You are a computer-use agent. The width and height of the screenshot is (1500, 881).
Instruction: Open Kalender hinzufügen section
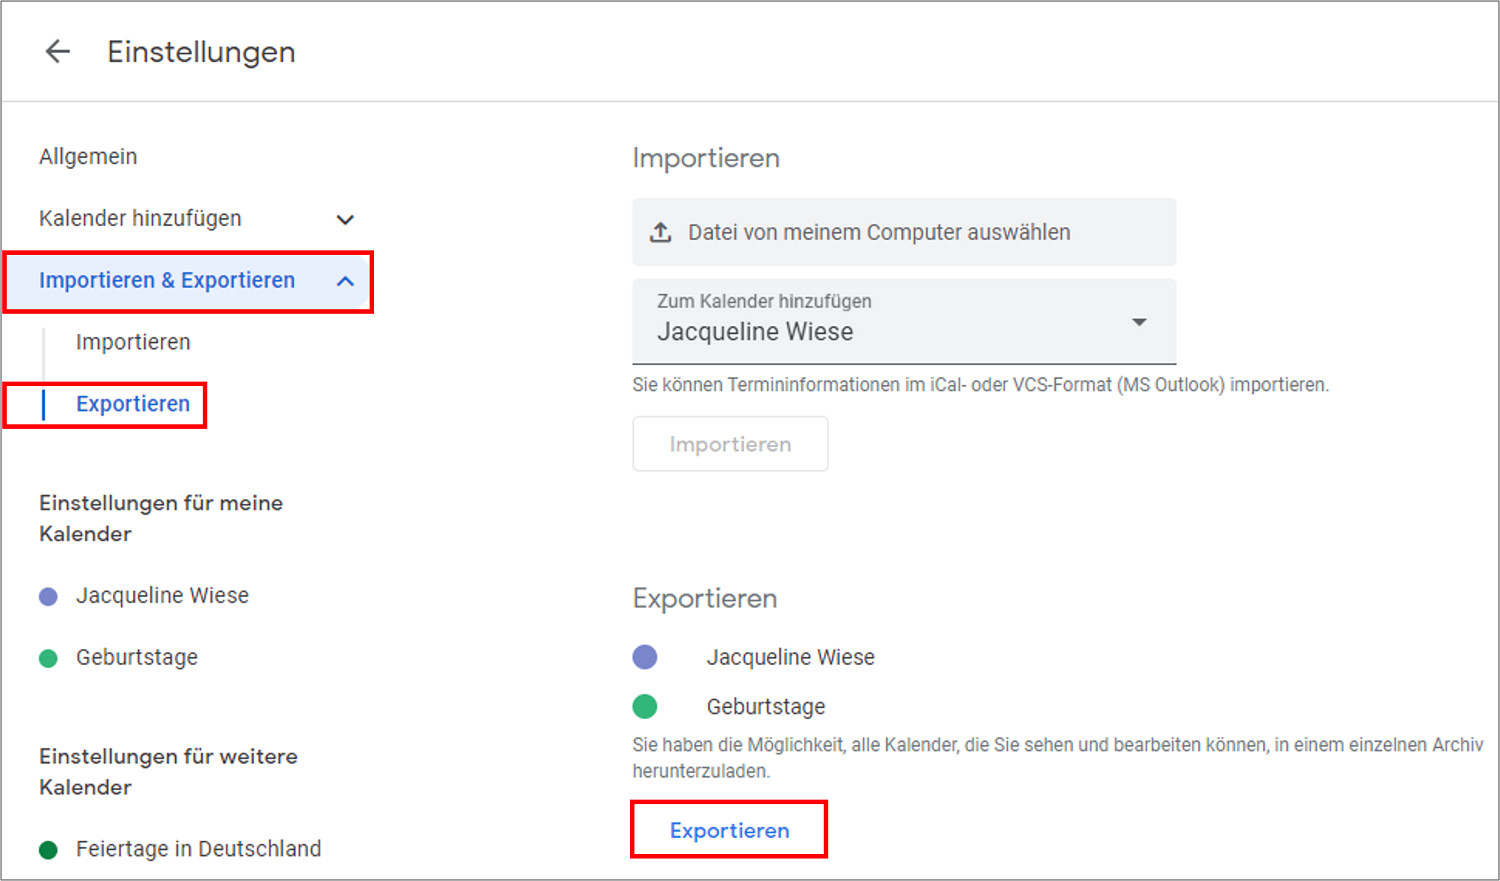click(140, 219)
